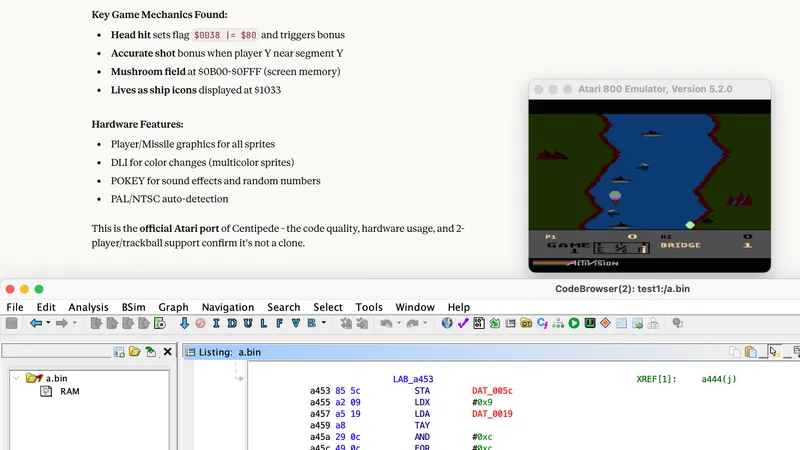Open the Navigation menu

pos(228,307)
